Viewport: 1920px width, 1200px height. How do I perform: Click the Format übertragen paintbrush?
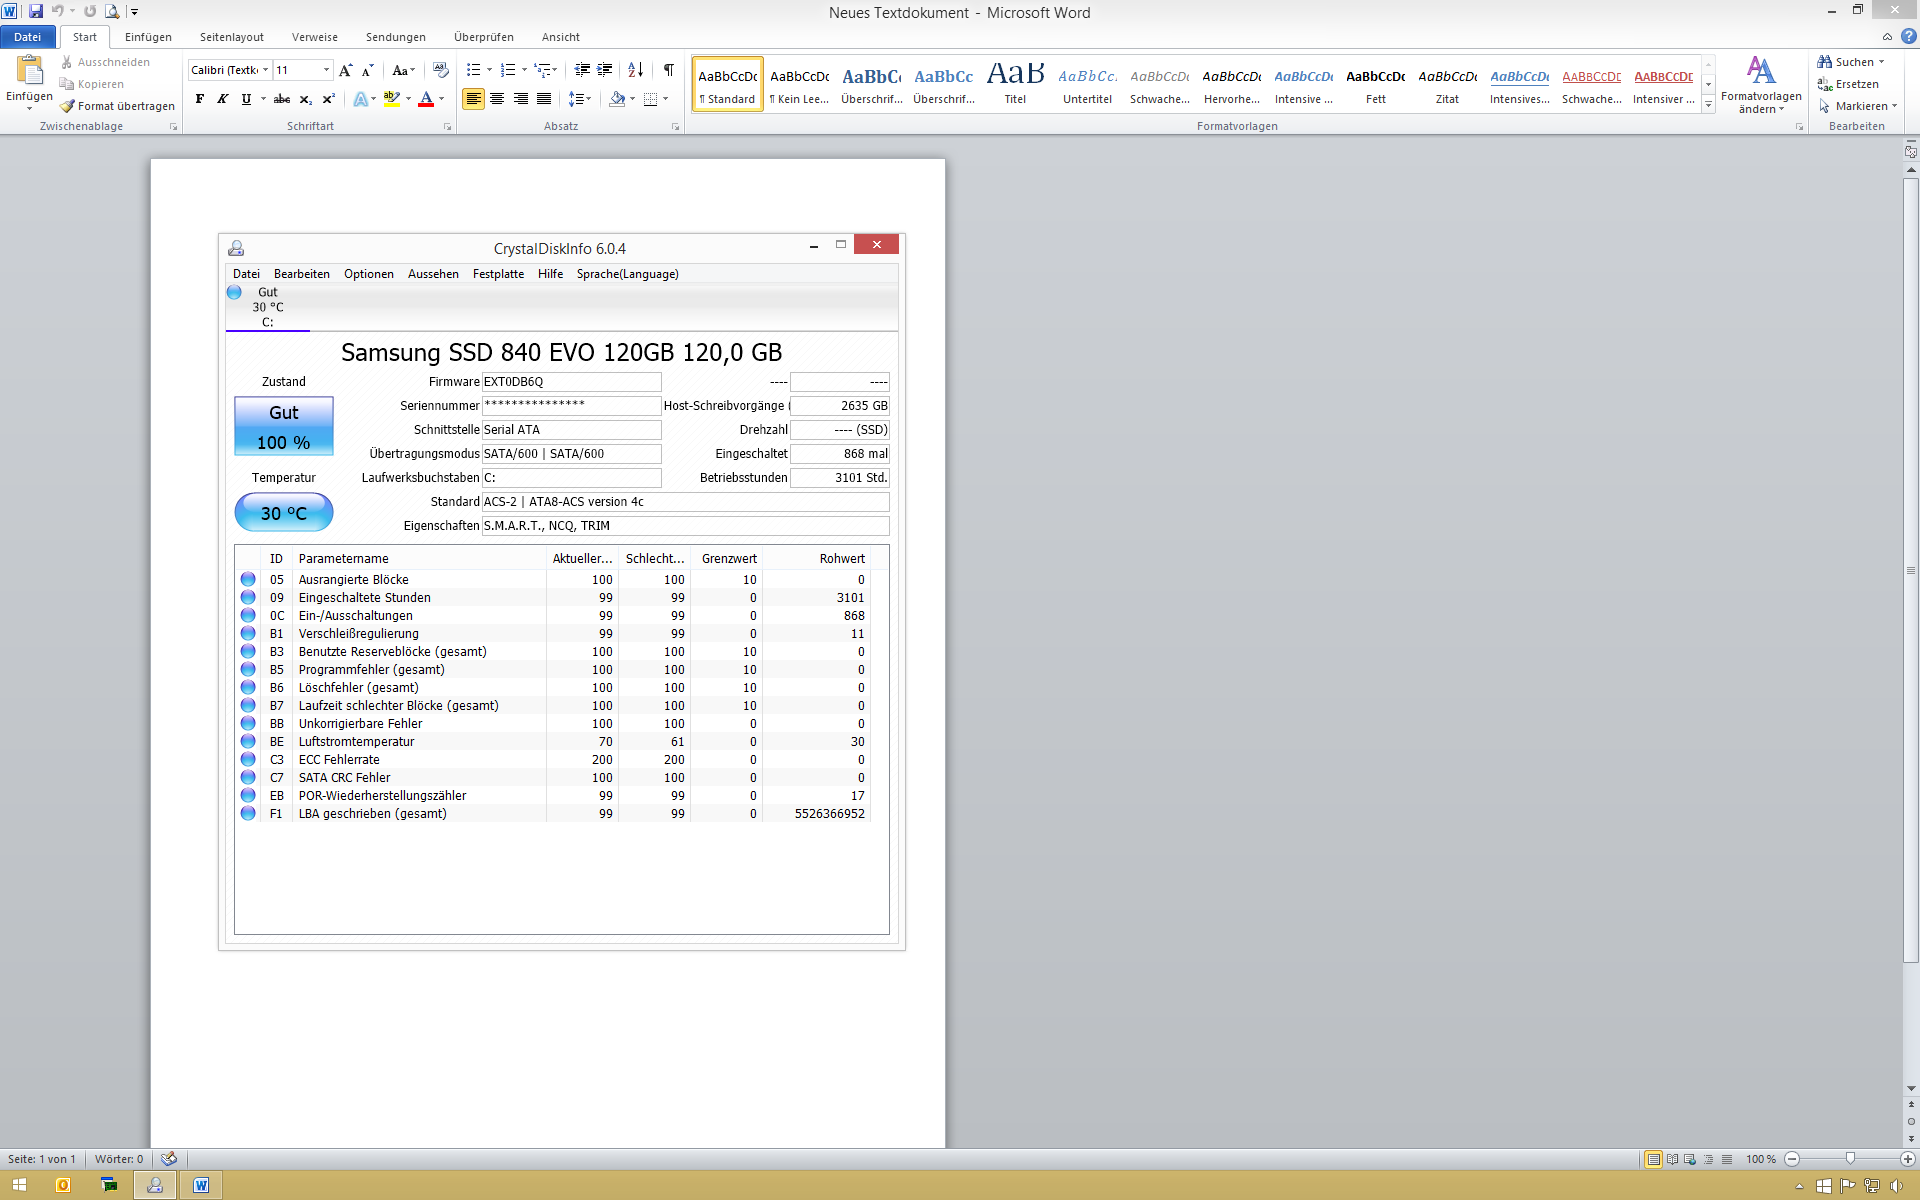click(68, 106)
